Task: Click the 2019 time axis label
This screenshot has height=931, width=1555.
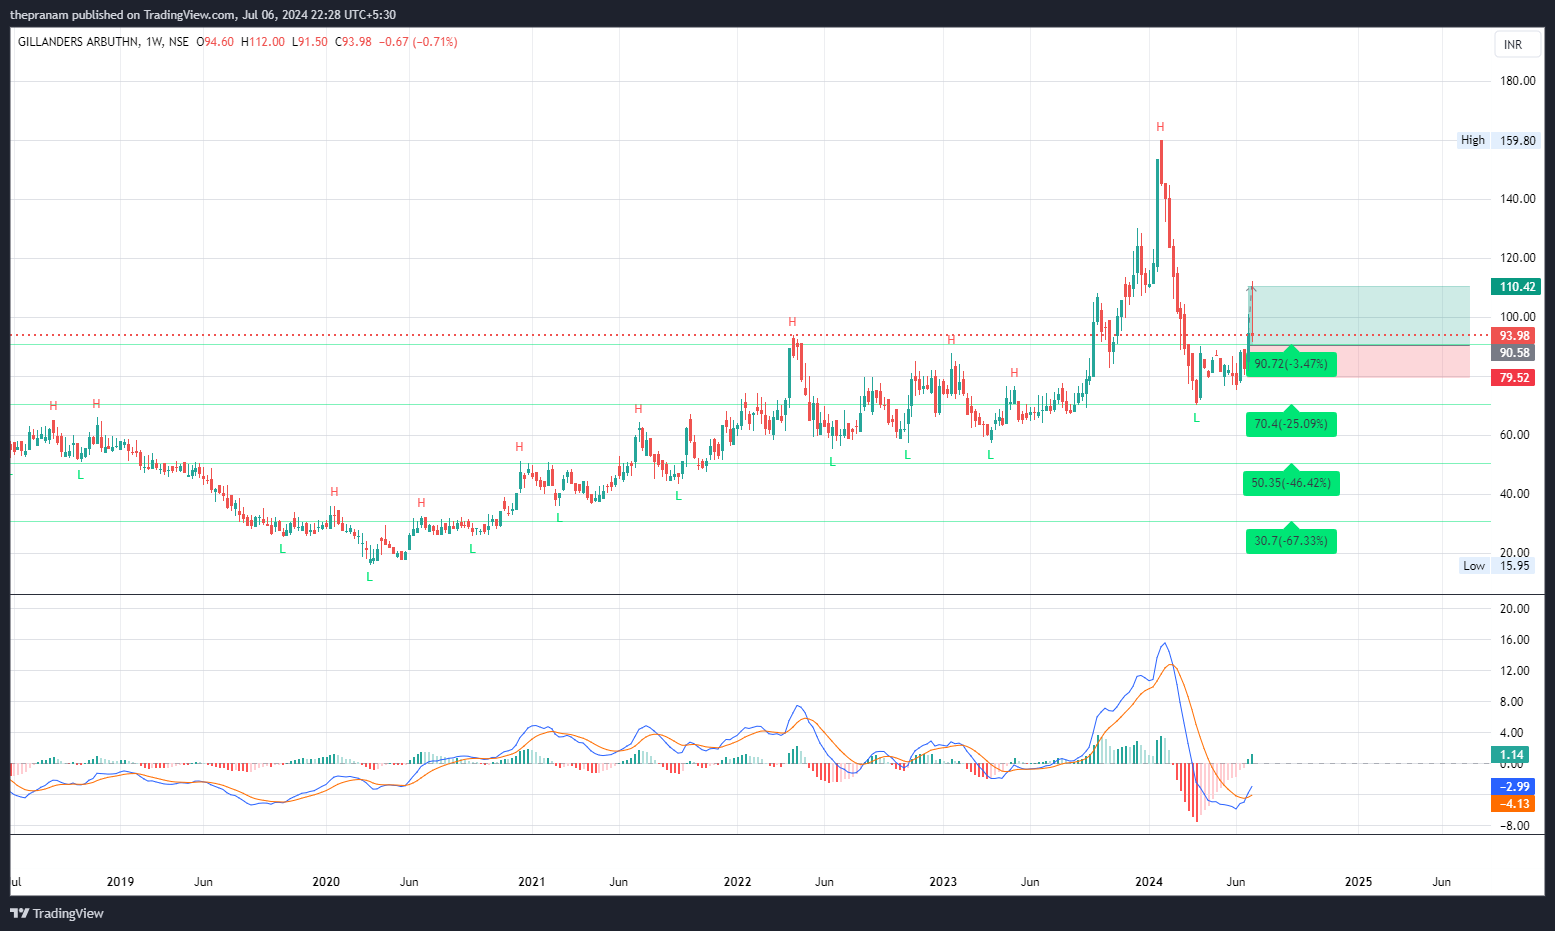Action: click(120, 882)
